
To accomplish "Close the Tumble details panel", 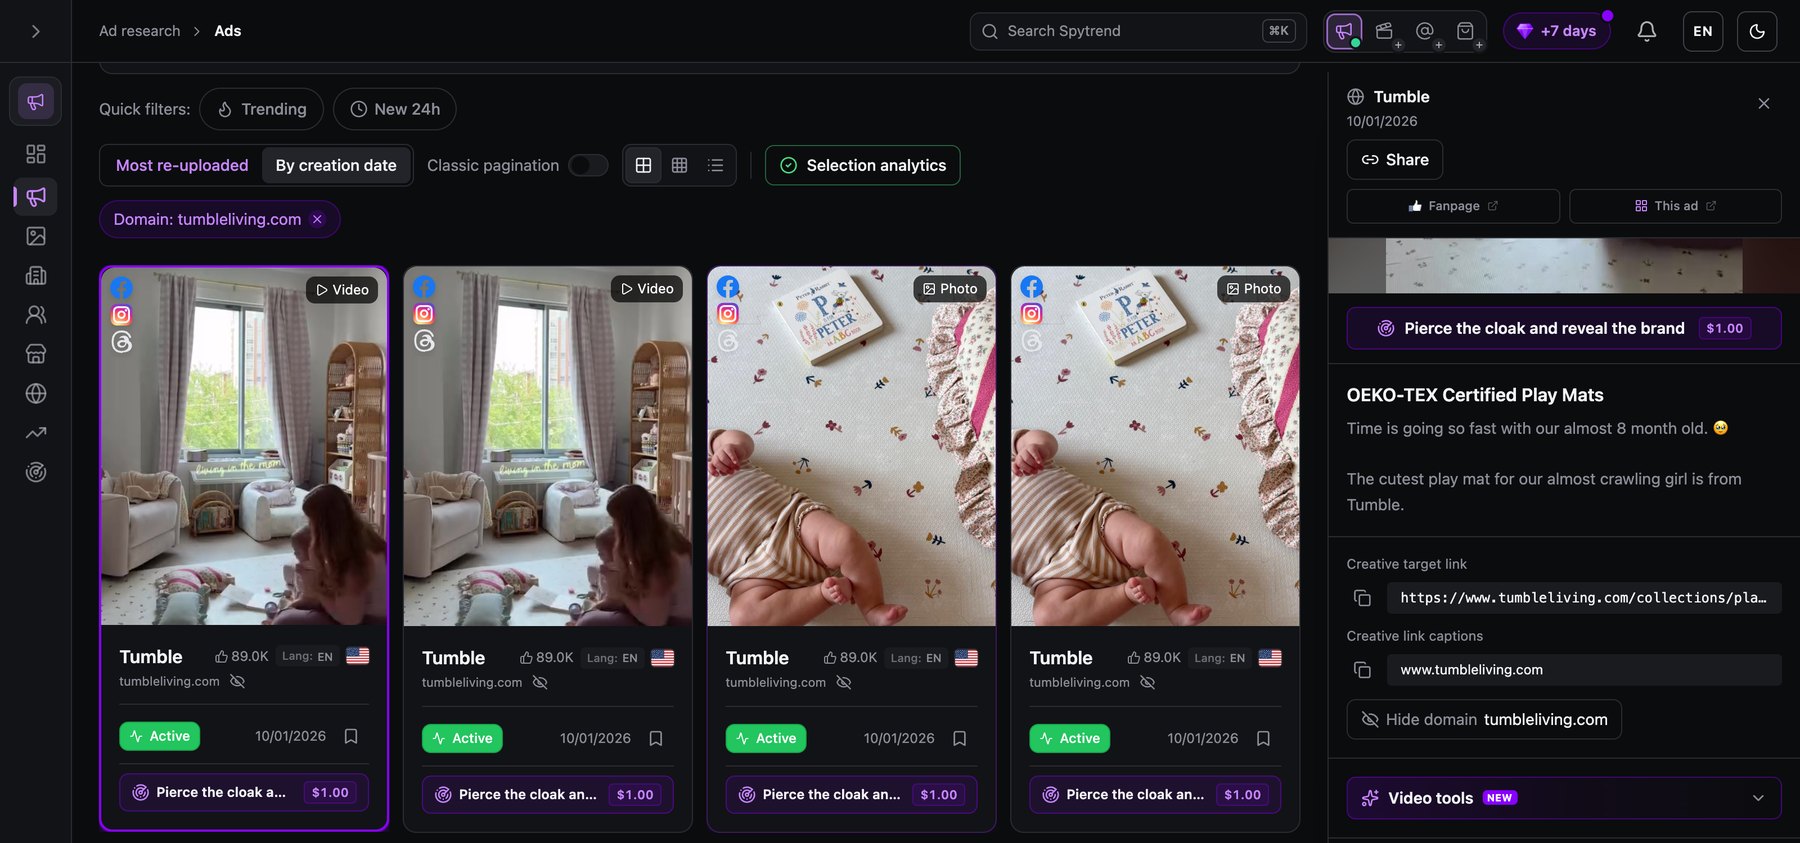I will point(1764,103).
